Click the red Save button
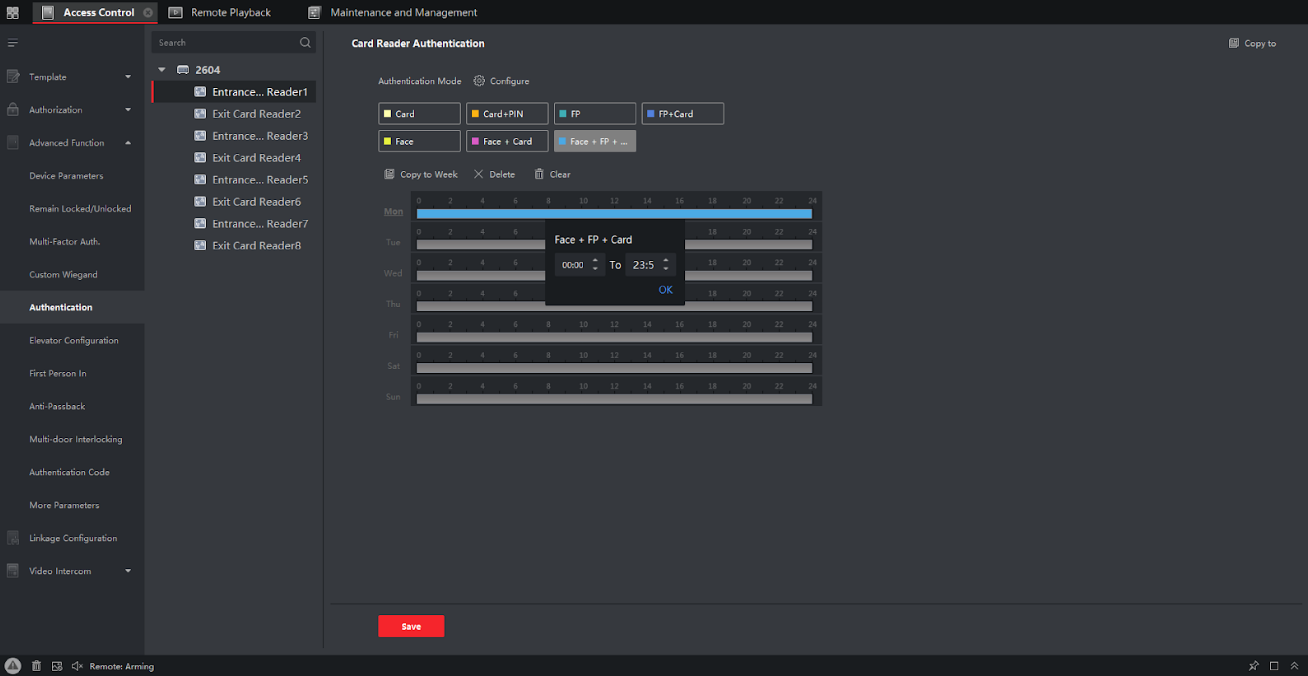This screenshot has height=676, width=1308. 411,626
